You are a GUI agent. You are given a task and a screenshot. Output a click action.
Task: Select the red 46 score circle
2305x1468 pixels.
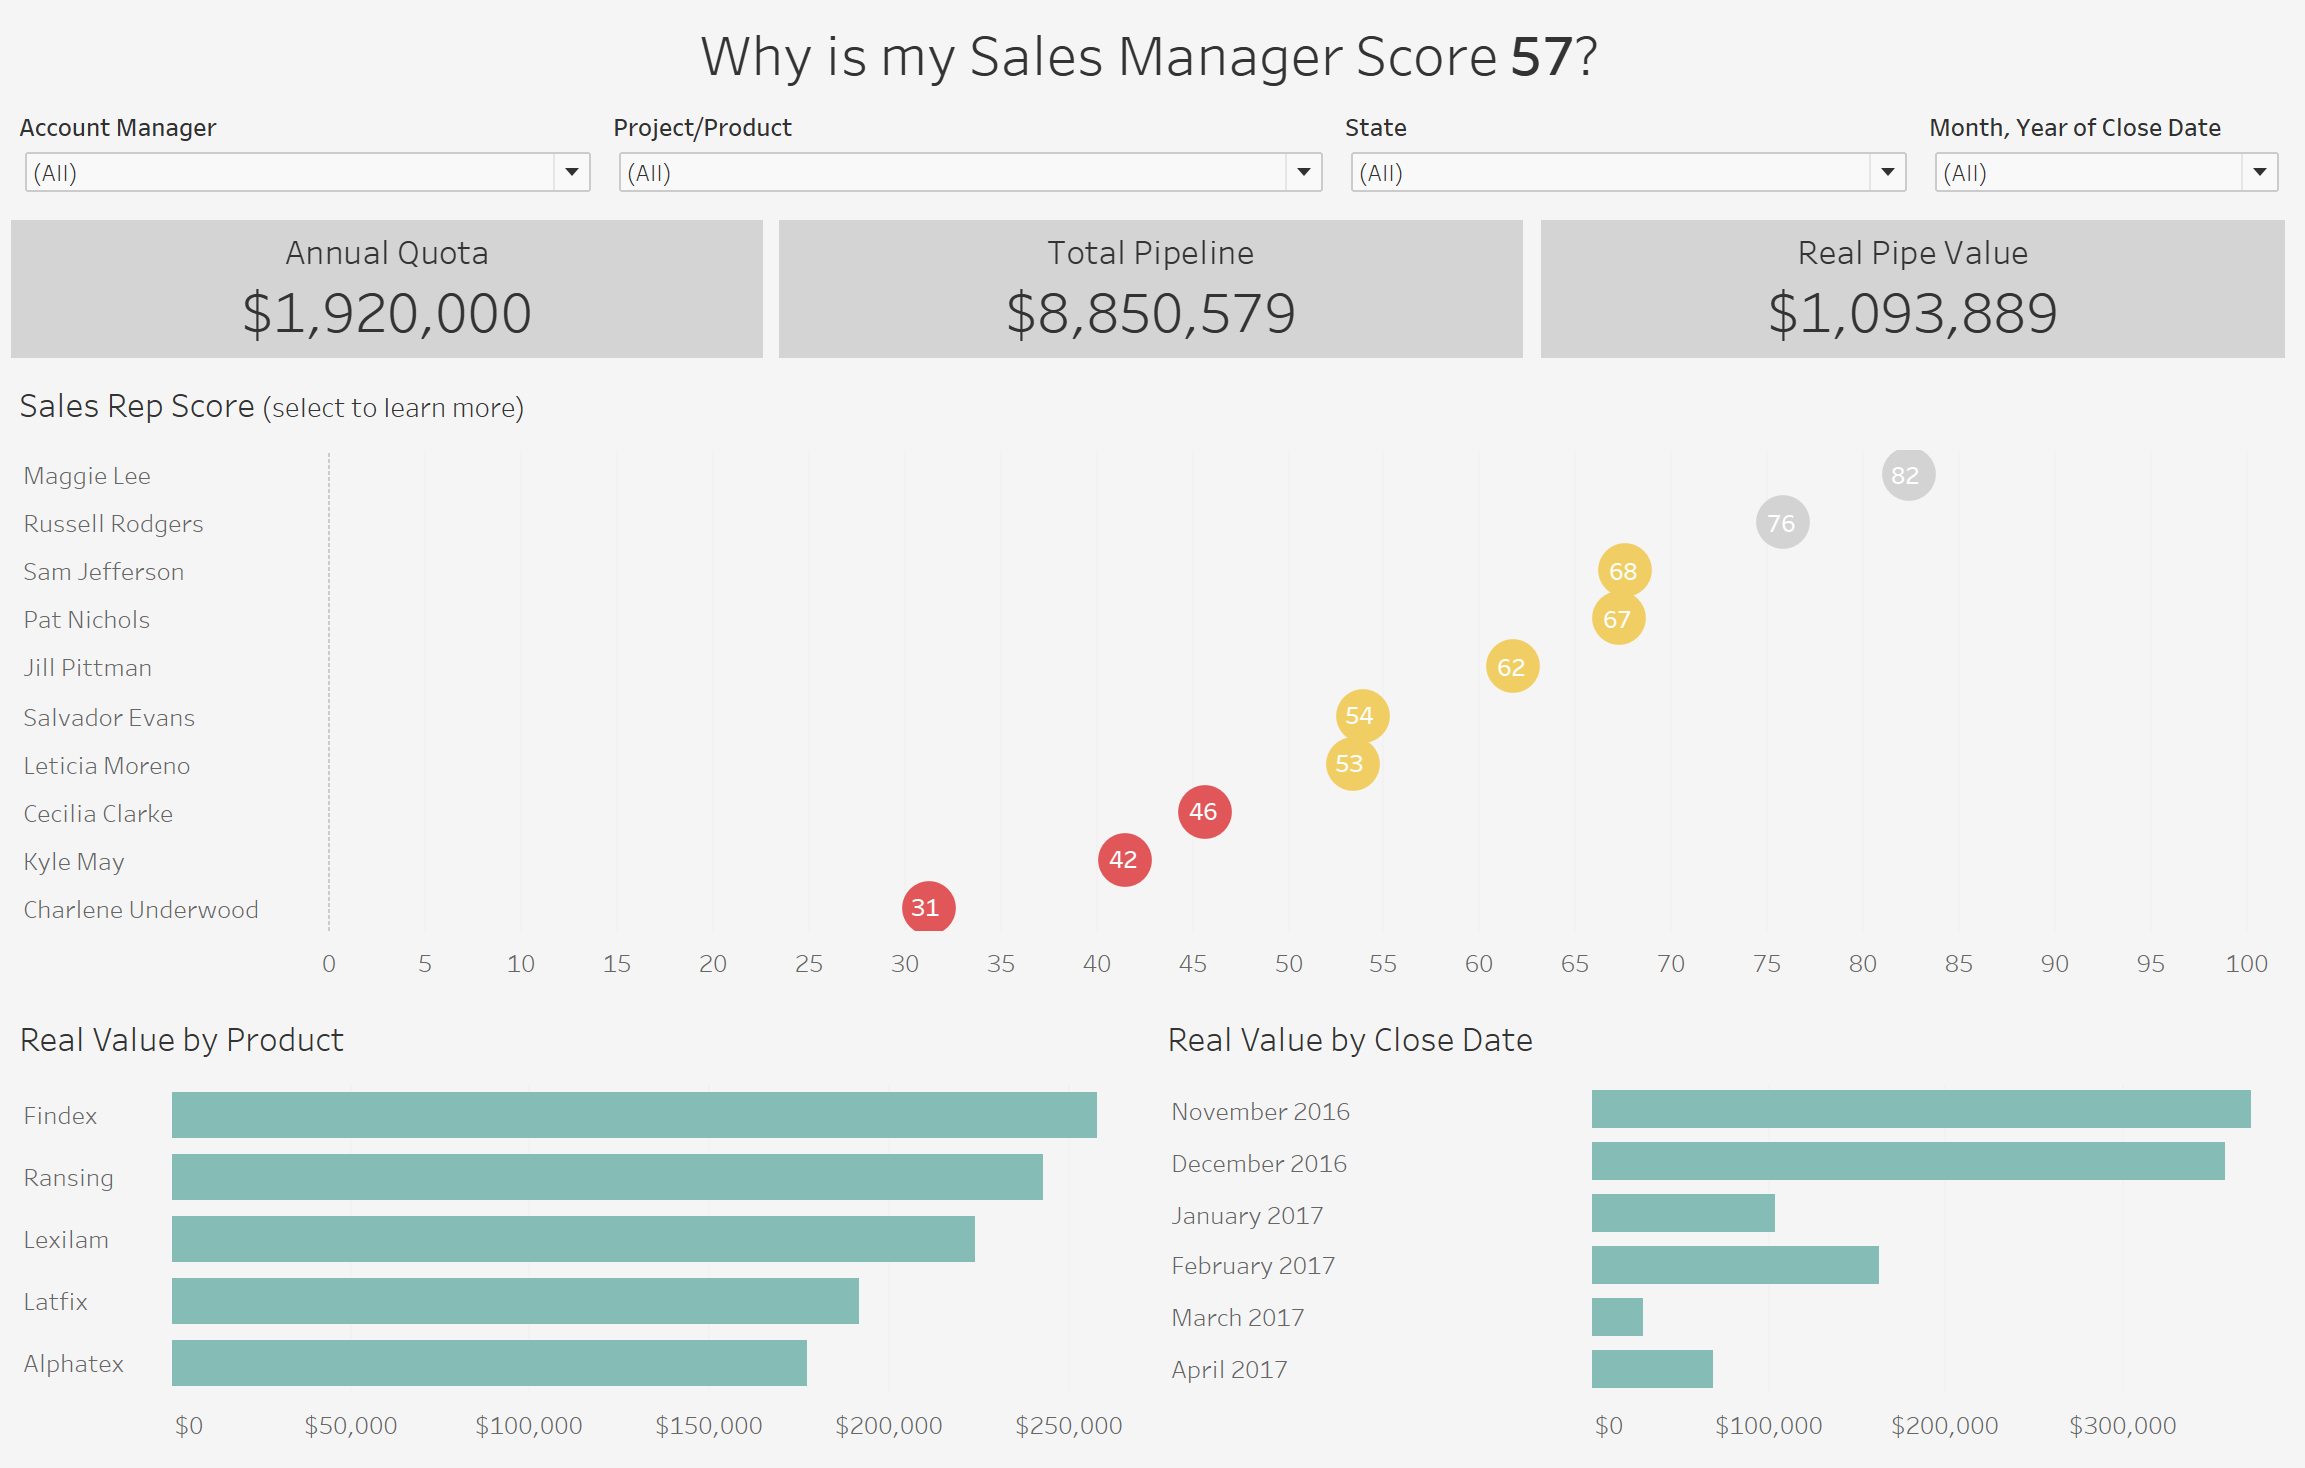point(1204,812)
